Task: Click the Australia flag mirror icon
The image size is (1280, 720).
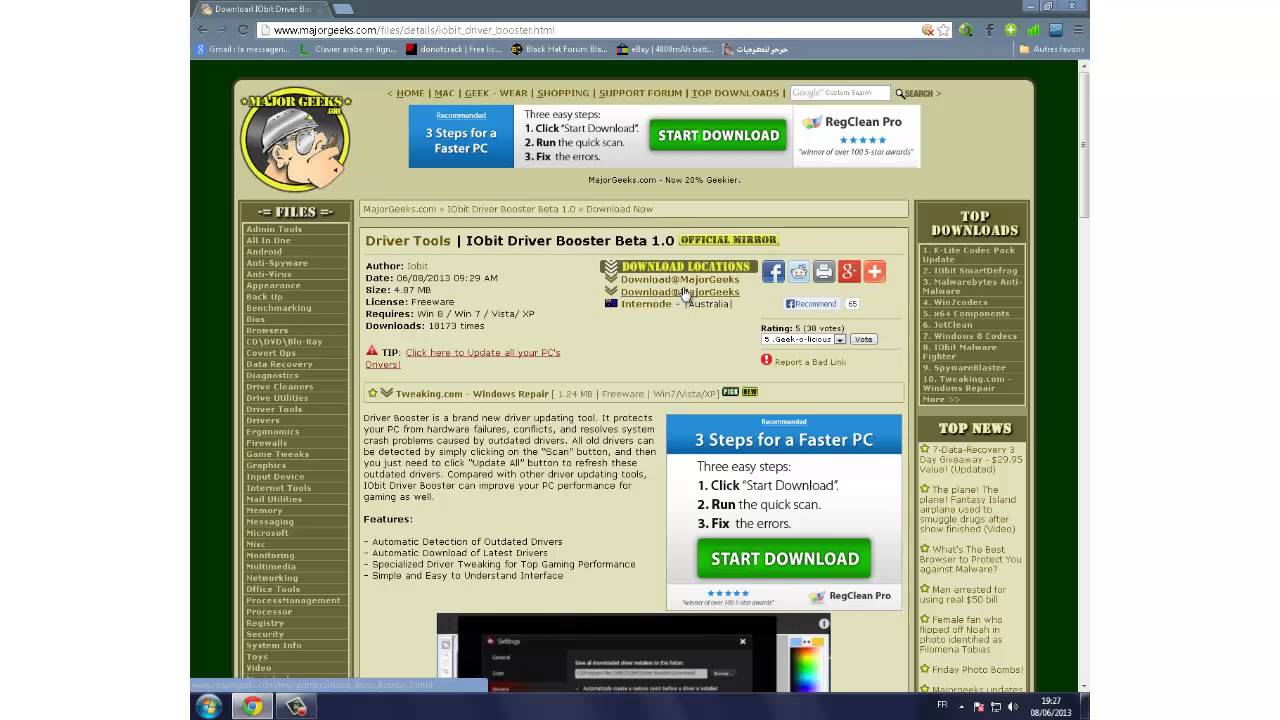Action: [x=611, y=304]
